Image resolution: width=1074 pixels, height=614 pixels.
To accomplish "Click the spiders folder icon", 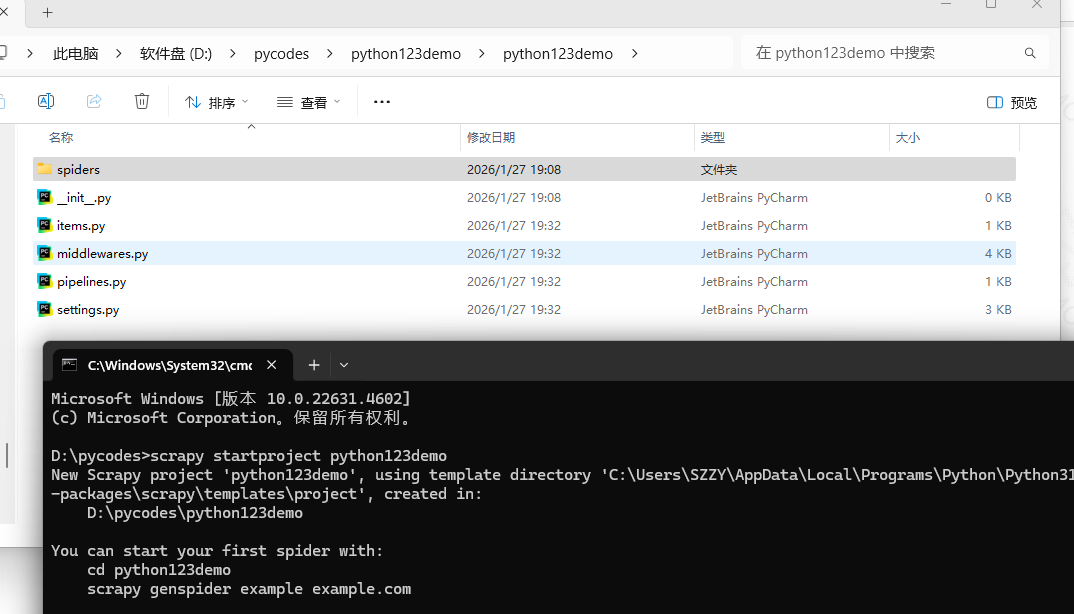I will click(x=45, y=170).
